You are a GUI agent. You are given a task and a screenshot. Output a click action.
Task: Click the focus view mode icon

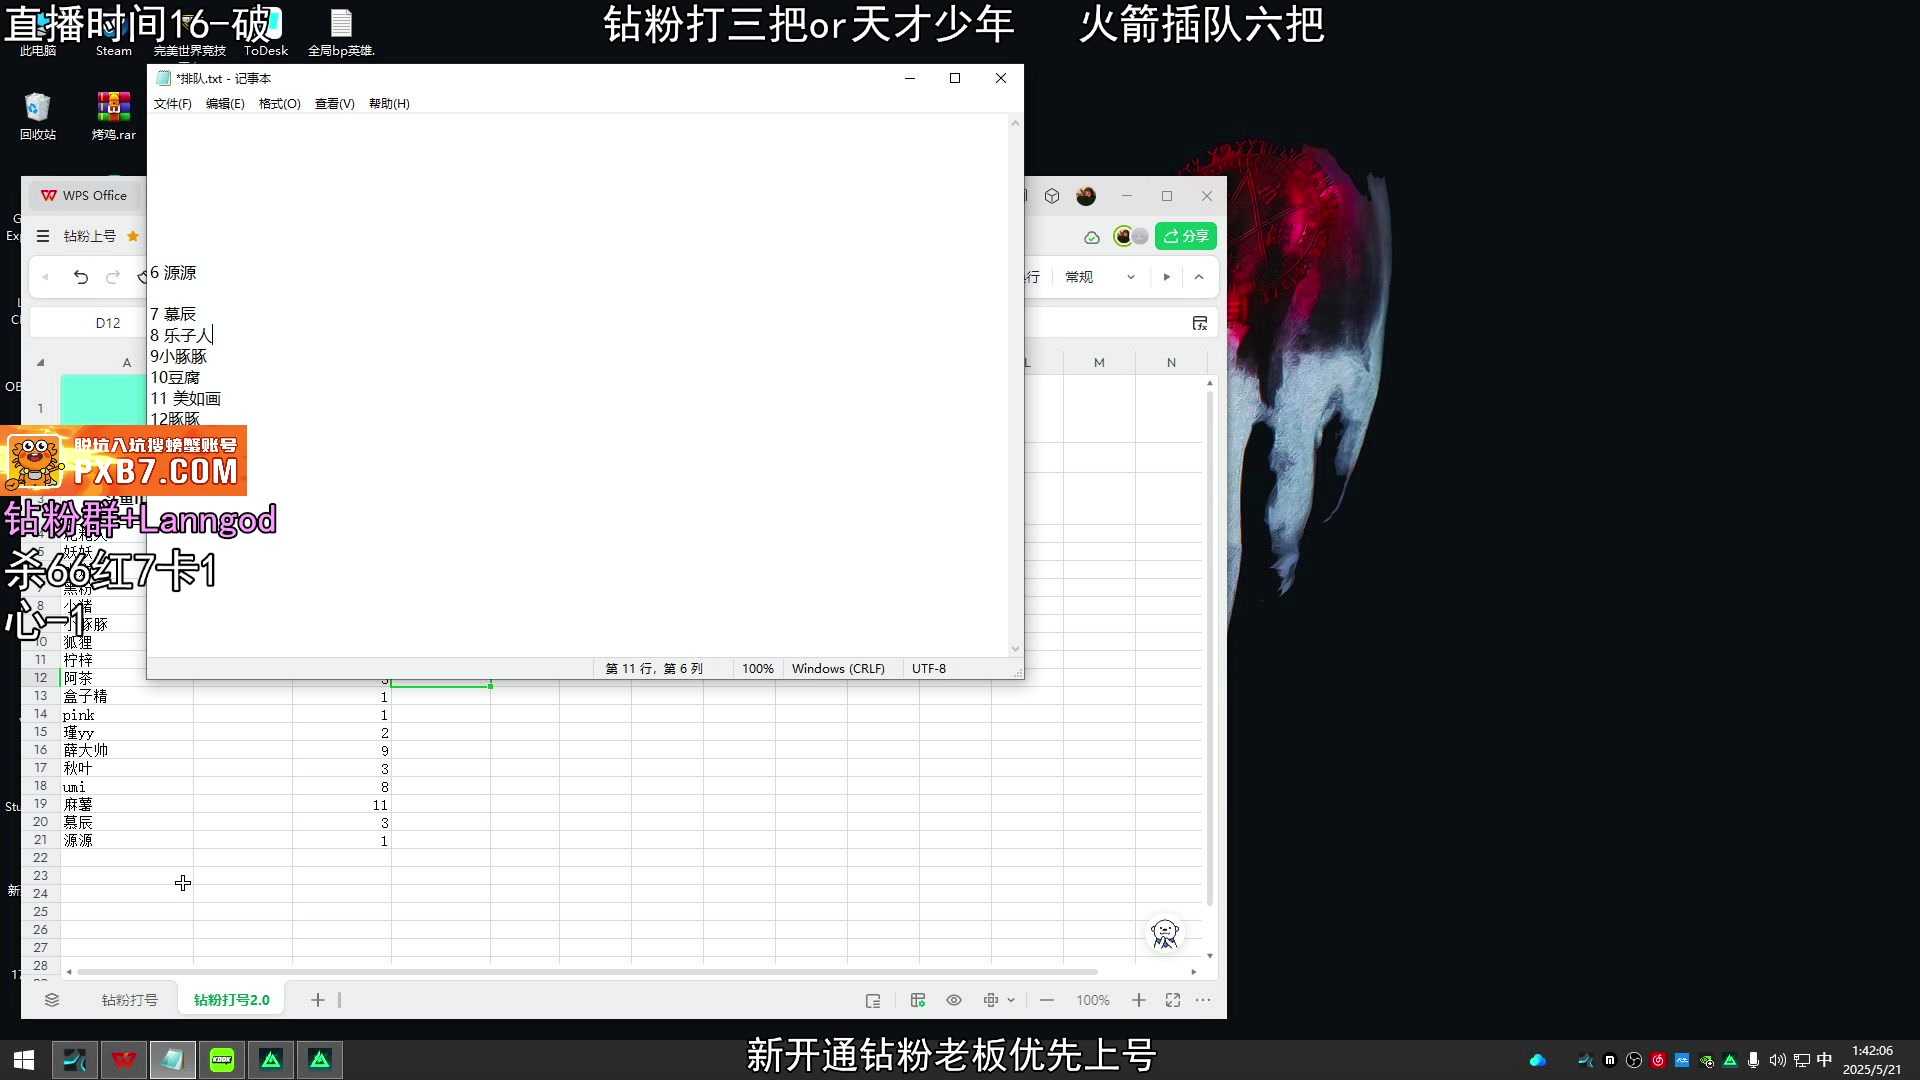(x=991, y=1000)
